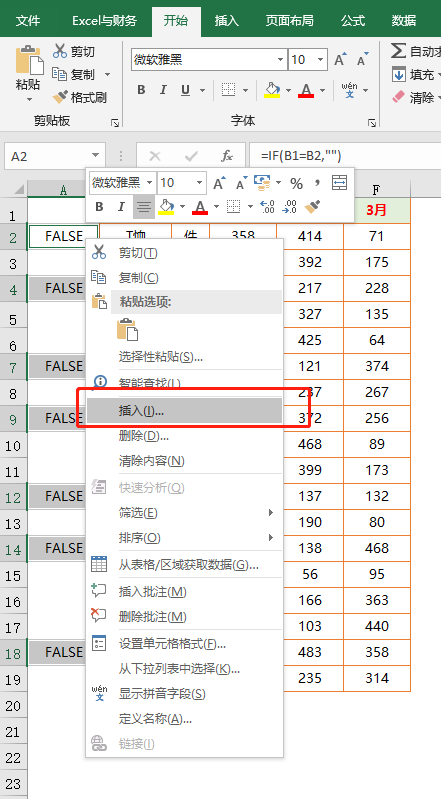Toggle Italic in the mini toolbar
The height and width of the screenshot is (799, 441).
tap(121, 207)
